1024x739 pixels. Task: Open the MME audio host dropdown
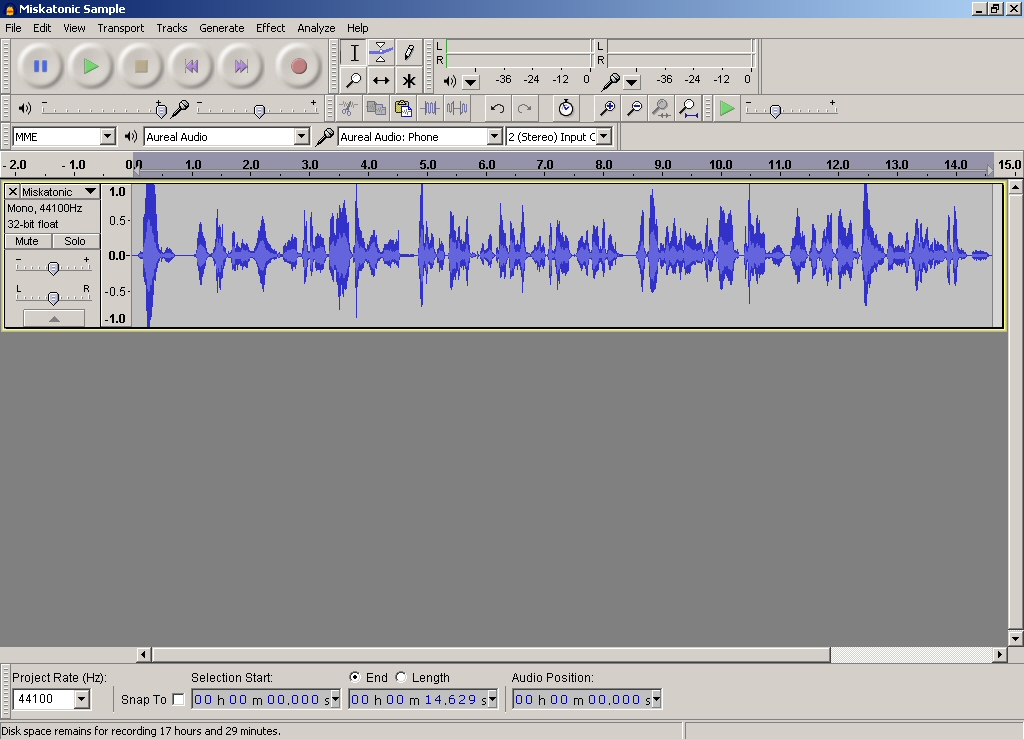pyautogui.click(x=106, y=136)
